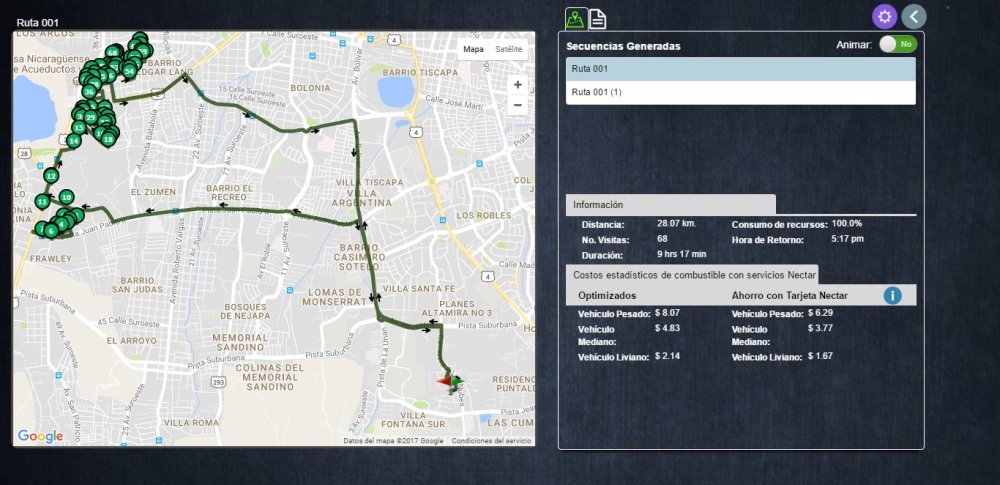Toggle the Animar switch
The image size is (1000, 485).
click(898, 44)
